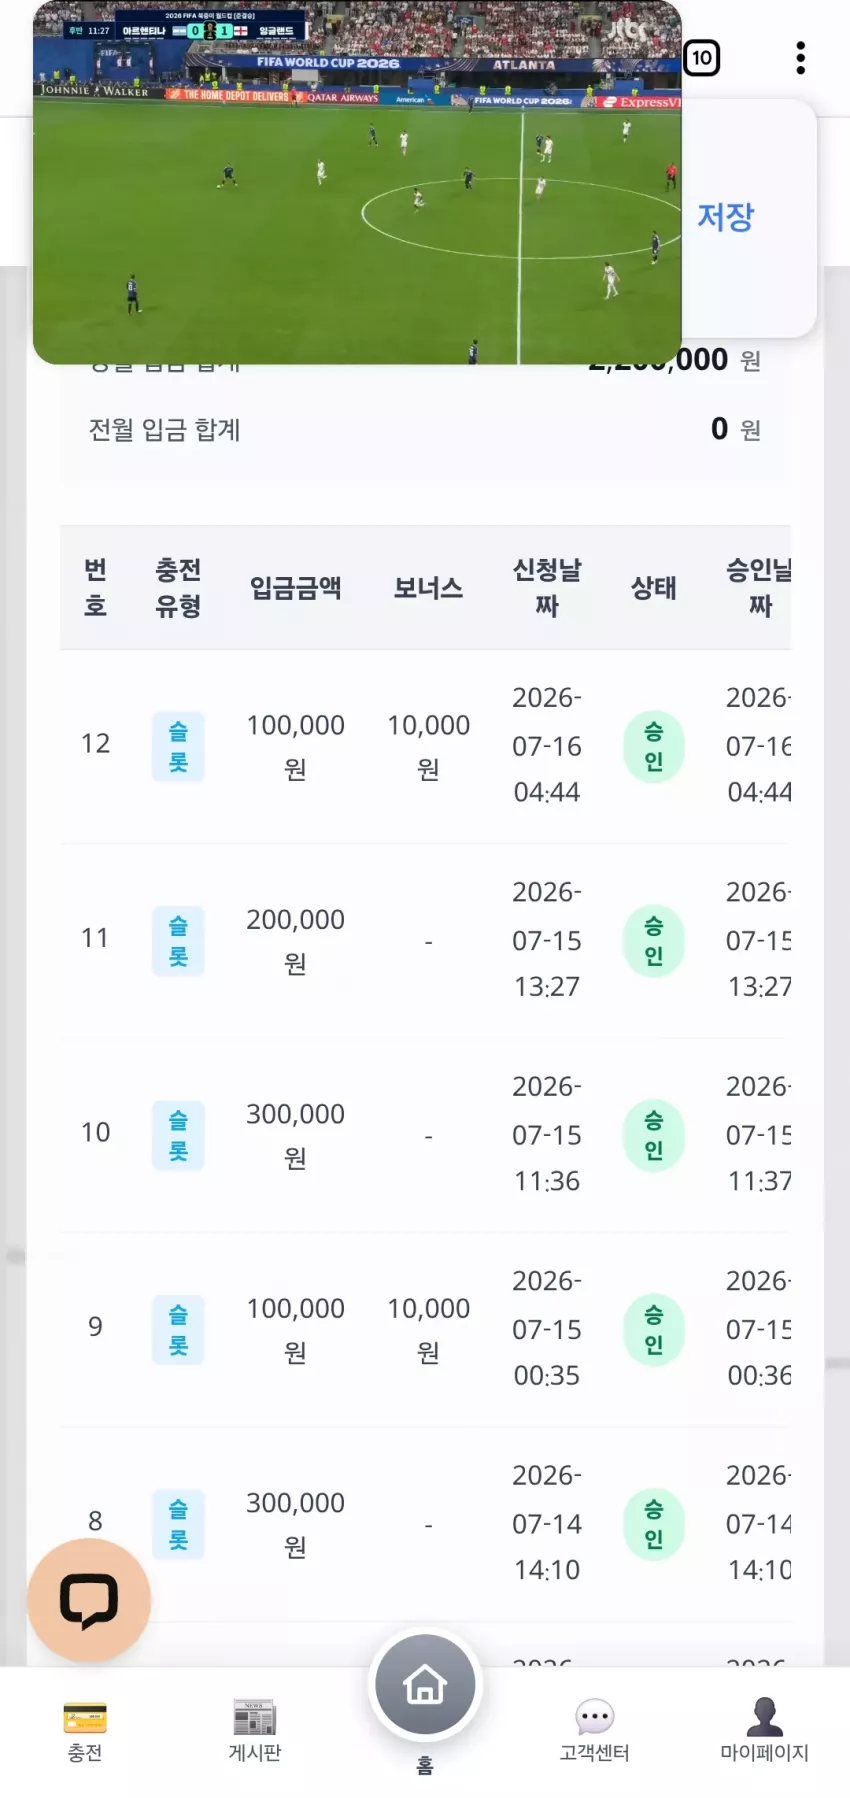Click the 저장 save button

pos(726,217)
